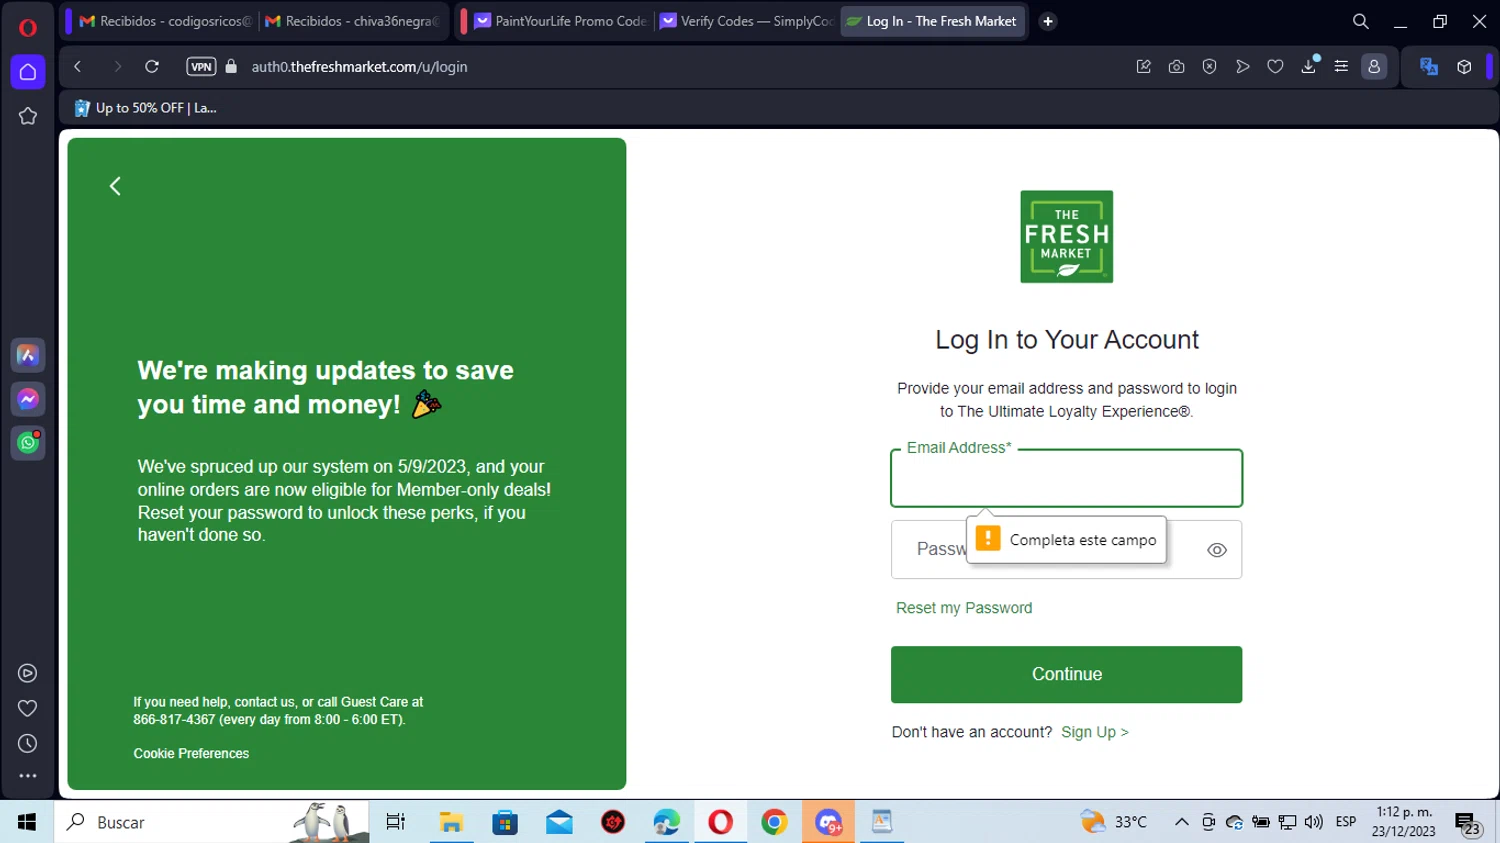The image size is (1500, 843).
Task: Click Reset my Password link
Action: [964, 608]
